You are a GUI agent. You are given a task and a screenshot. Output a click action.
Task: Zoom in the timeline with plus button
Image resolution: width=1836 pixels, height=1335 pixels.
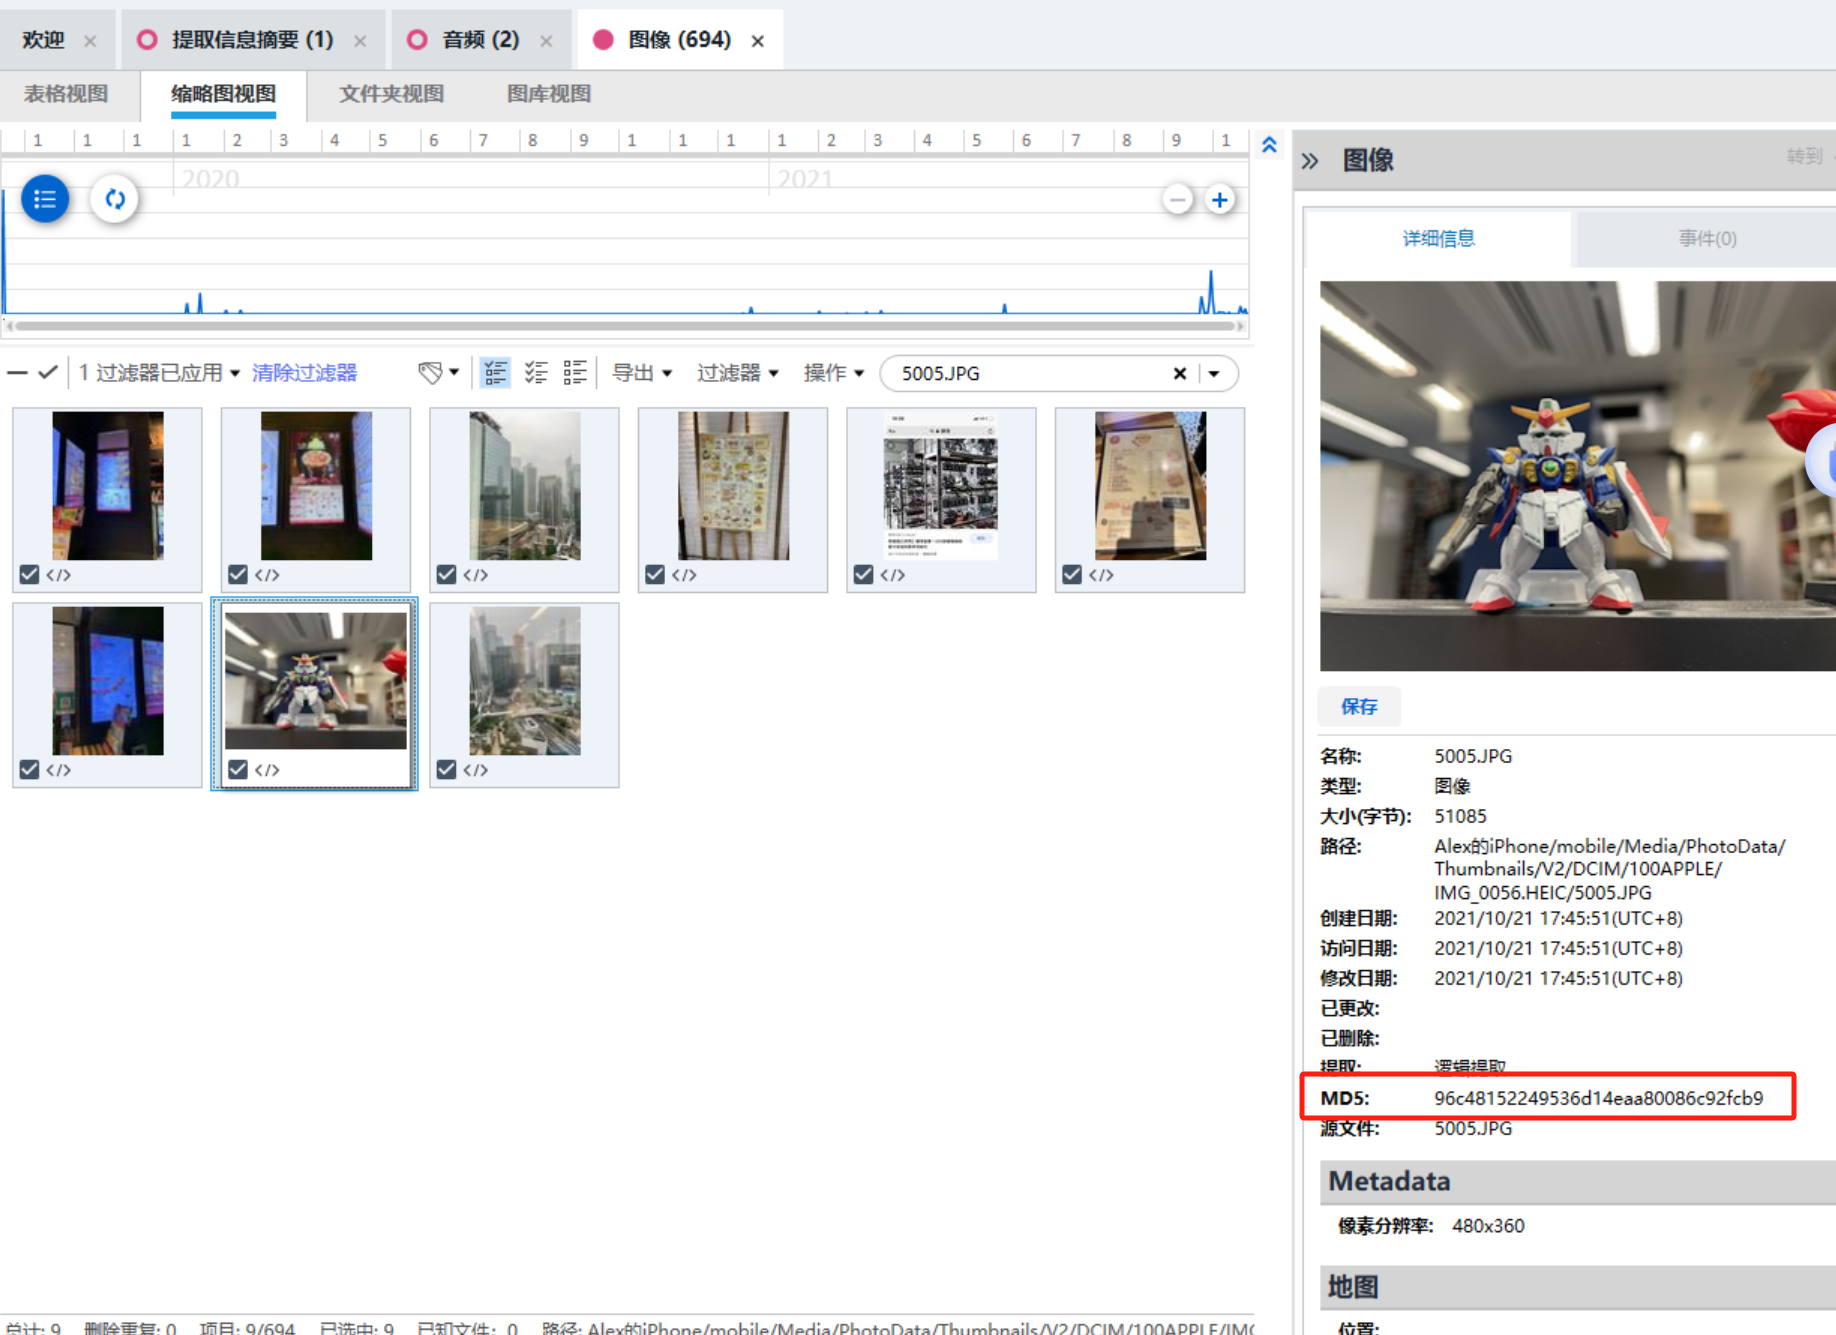click(x=1219, y=200)
